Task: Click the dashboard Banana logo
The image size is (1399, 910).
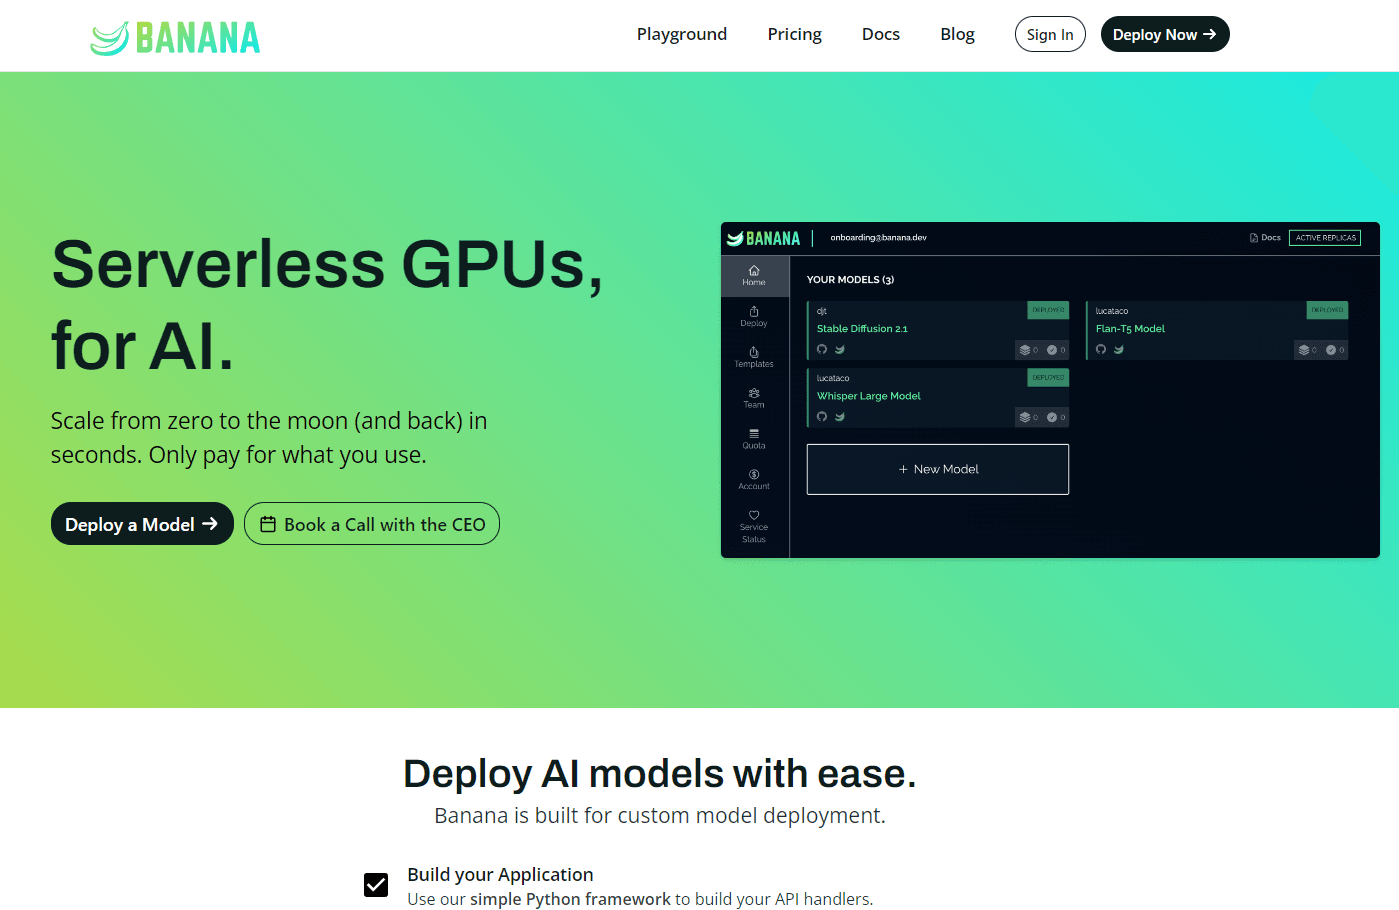Action: pyautogui.click(x=764, y=238)
